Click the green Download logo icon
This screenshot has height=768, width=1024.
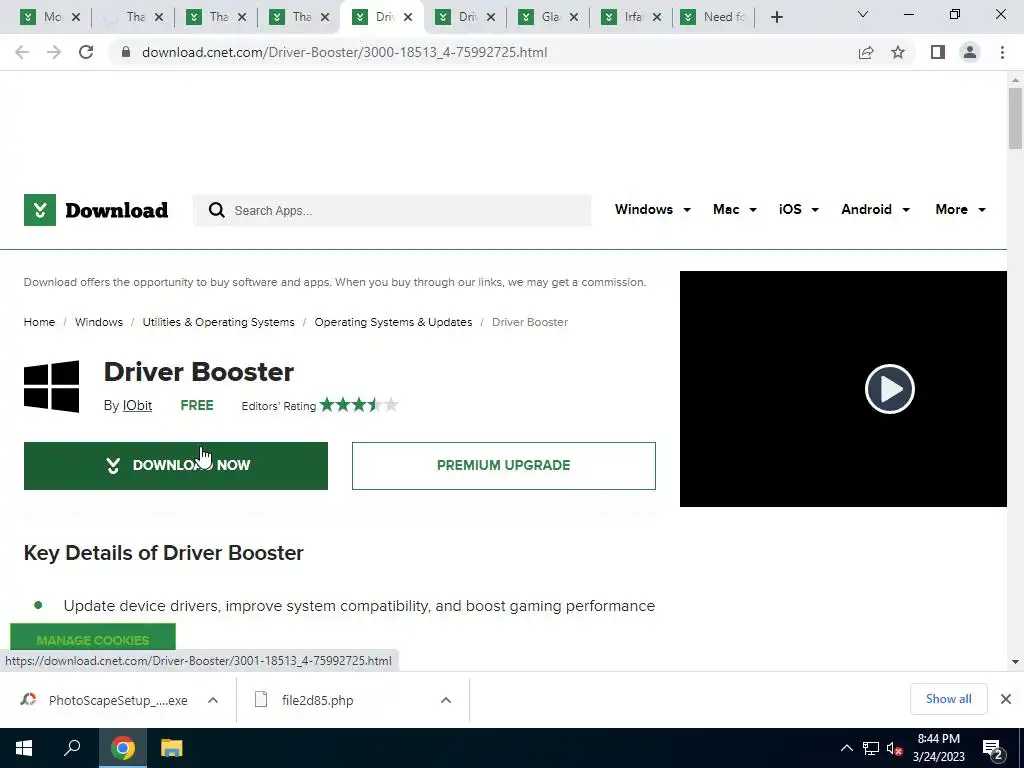coord(40,210)
